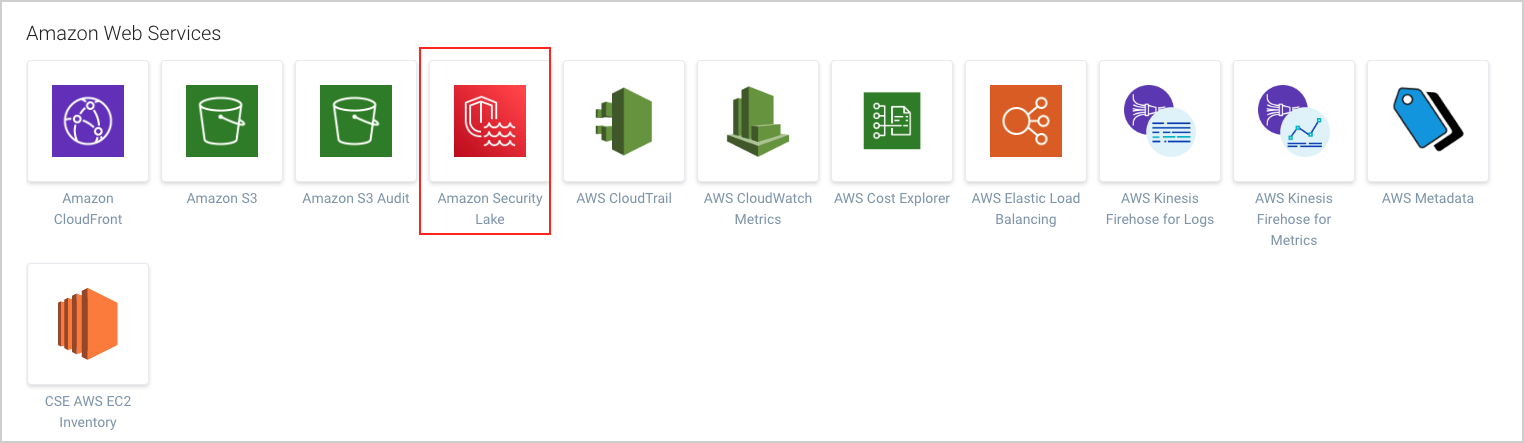This screenshot has height=443, width=1524.
Task: Select the AWS CloudTrail icon
Action: coord(624,121)
